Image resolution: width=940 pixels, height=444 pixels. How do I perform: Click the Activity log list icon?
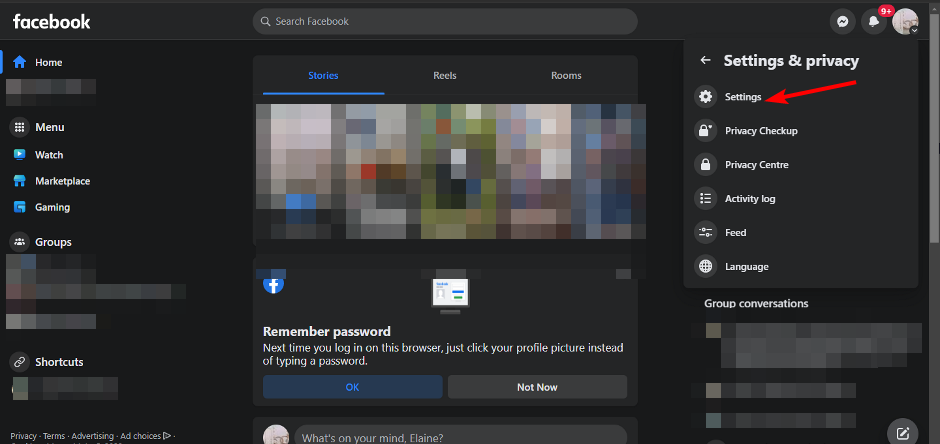[706, 198]
